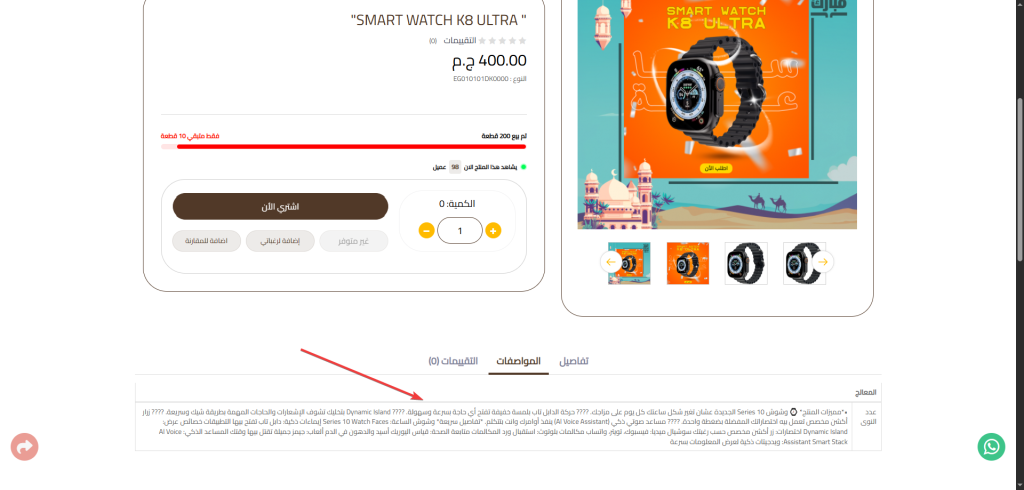Open the التقييمات (0) tab
This screenshot has width=1024, height=490.
point(453,361)
